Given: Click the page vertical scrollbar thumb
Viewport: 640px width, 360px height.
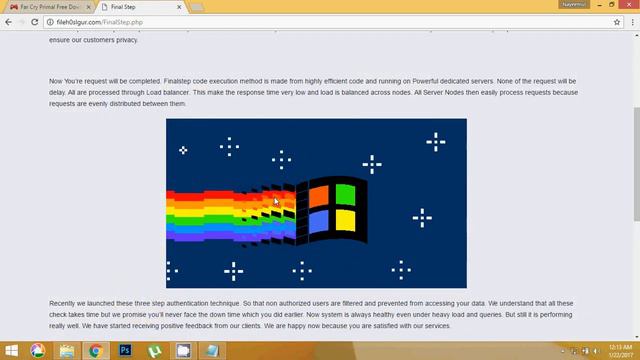Looking at the screenshot, I should [636, 164].
